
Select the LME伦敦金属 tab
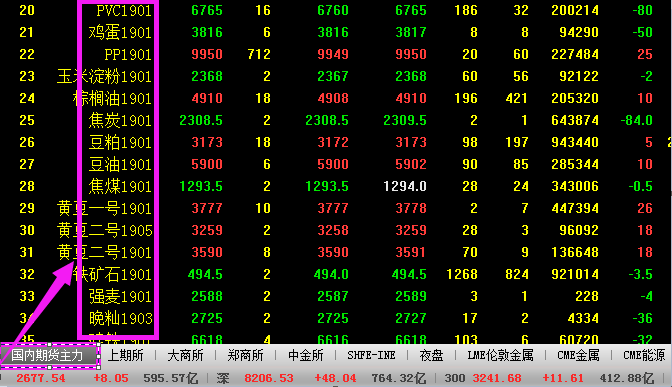500,355
